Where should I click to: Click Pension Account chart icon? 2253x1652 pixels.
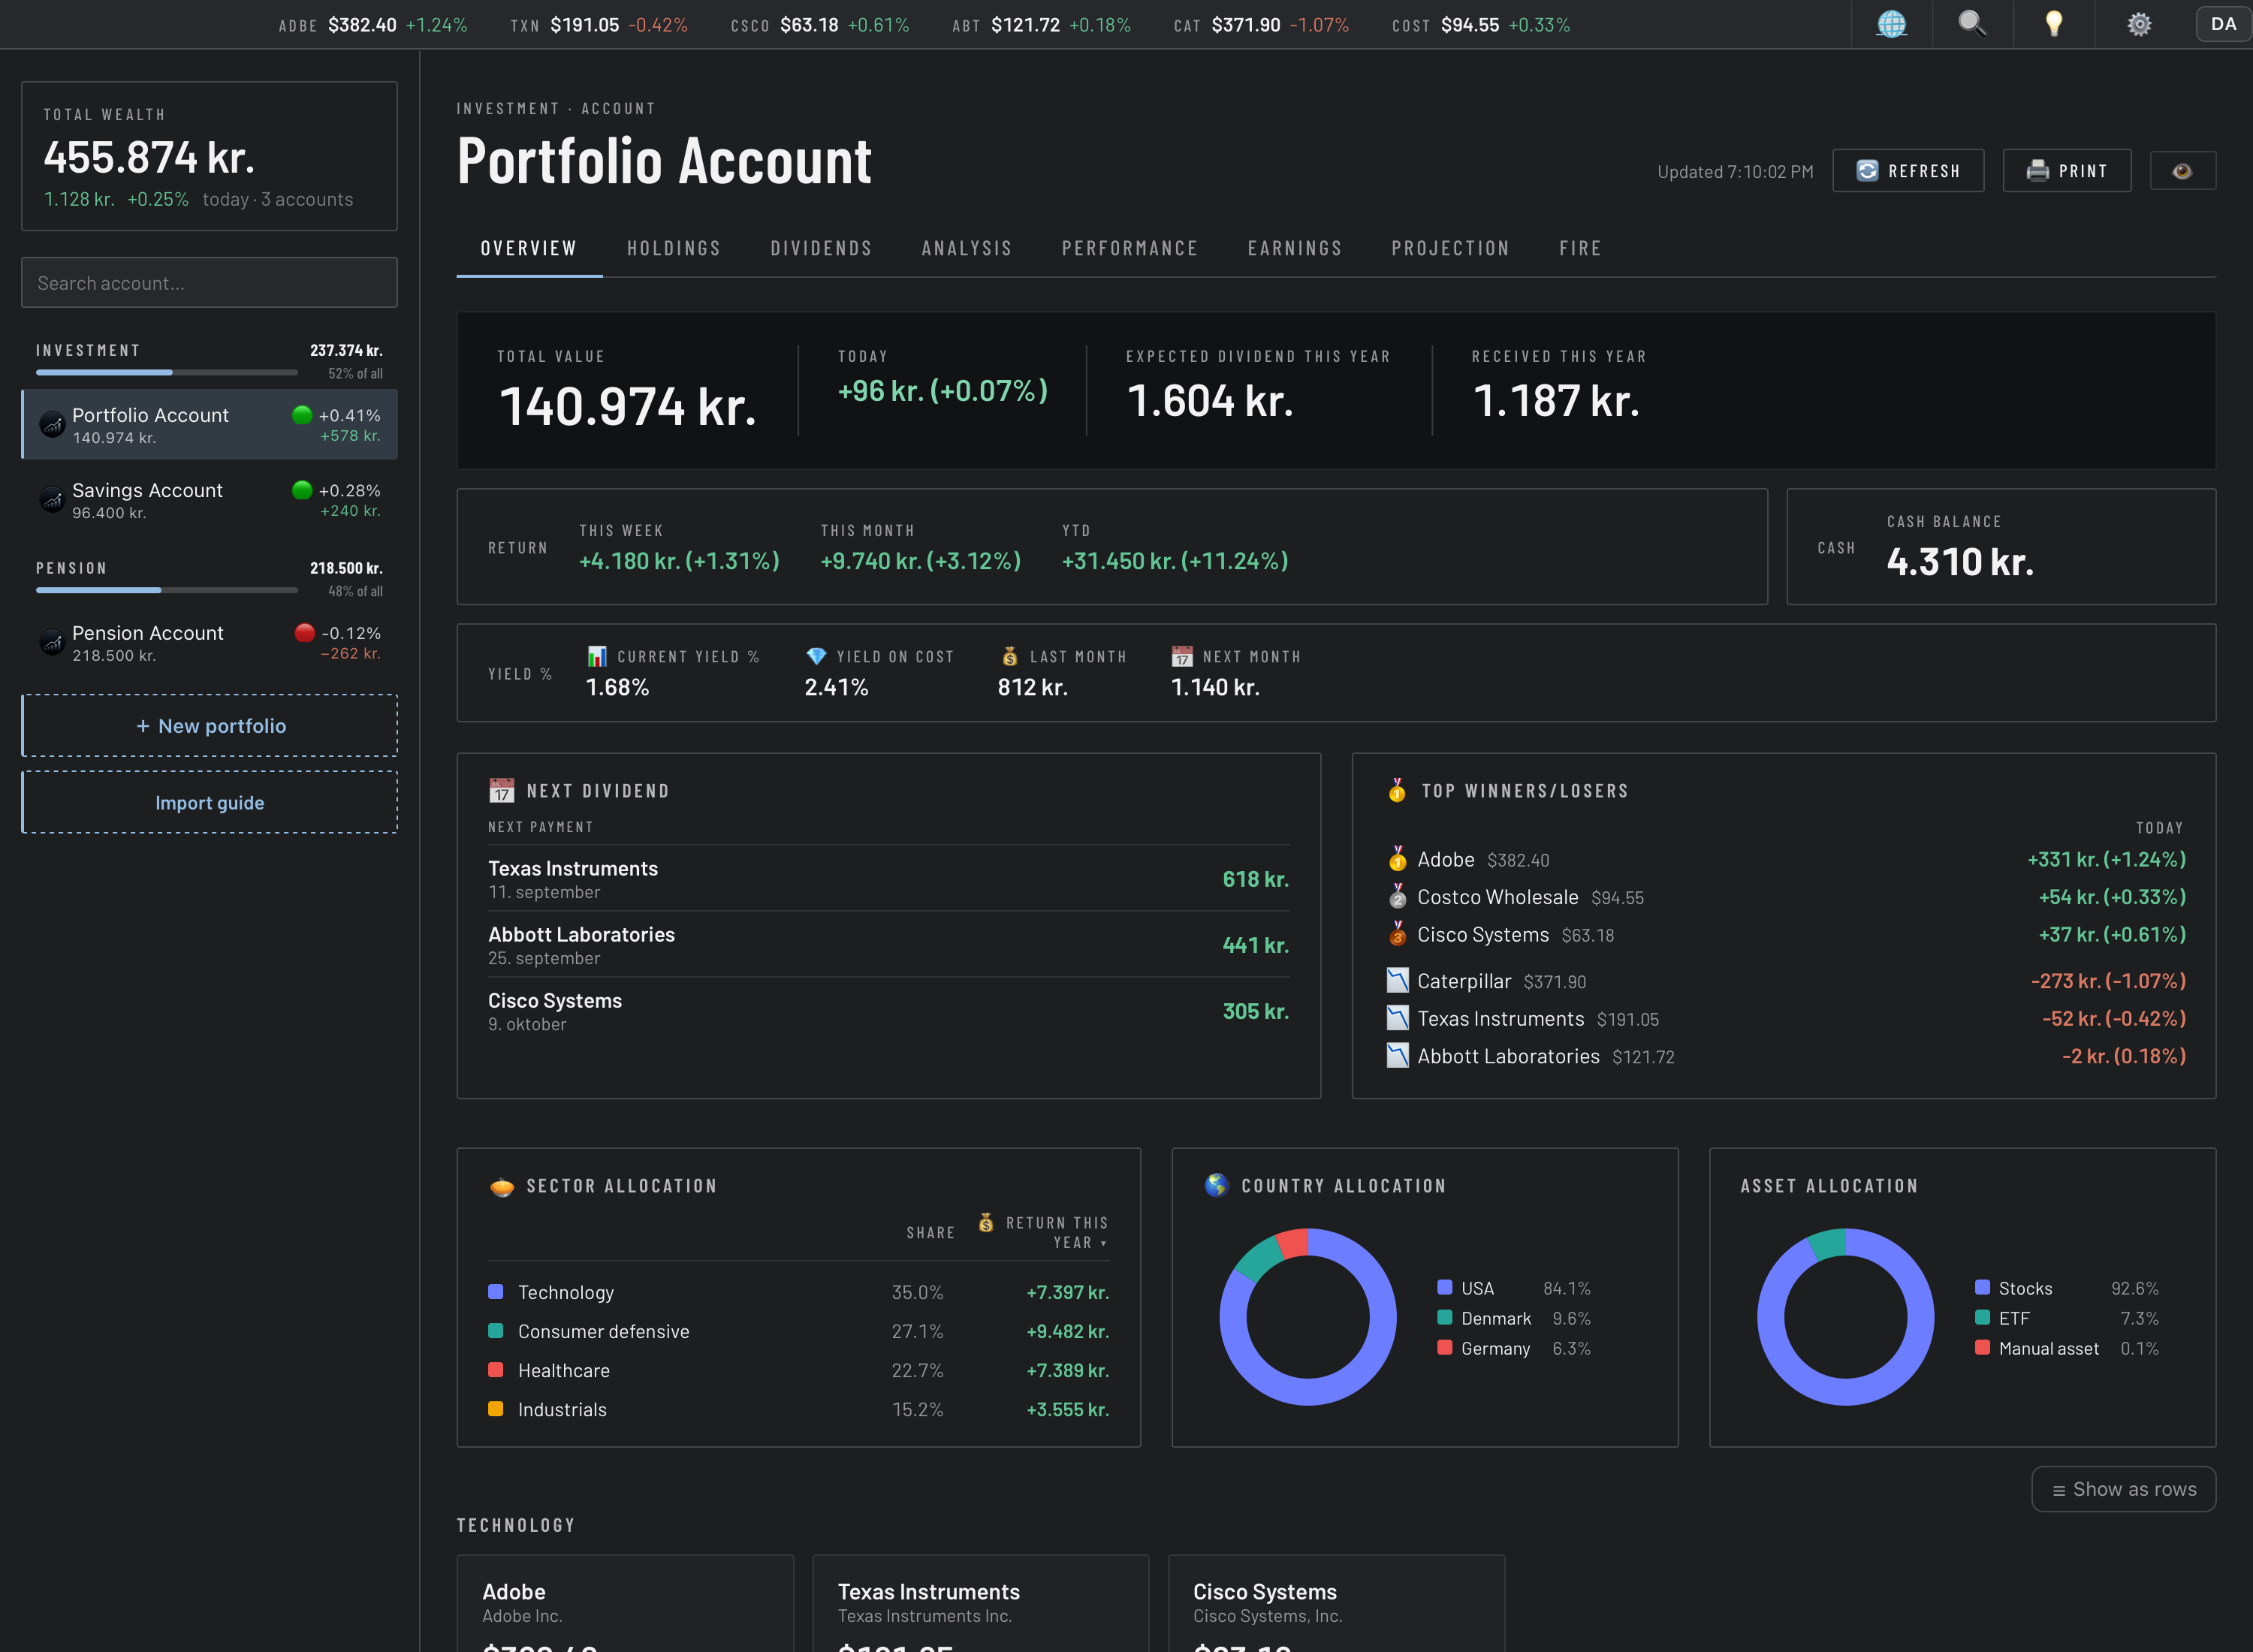(x=52, y=643)
